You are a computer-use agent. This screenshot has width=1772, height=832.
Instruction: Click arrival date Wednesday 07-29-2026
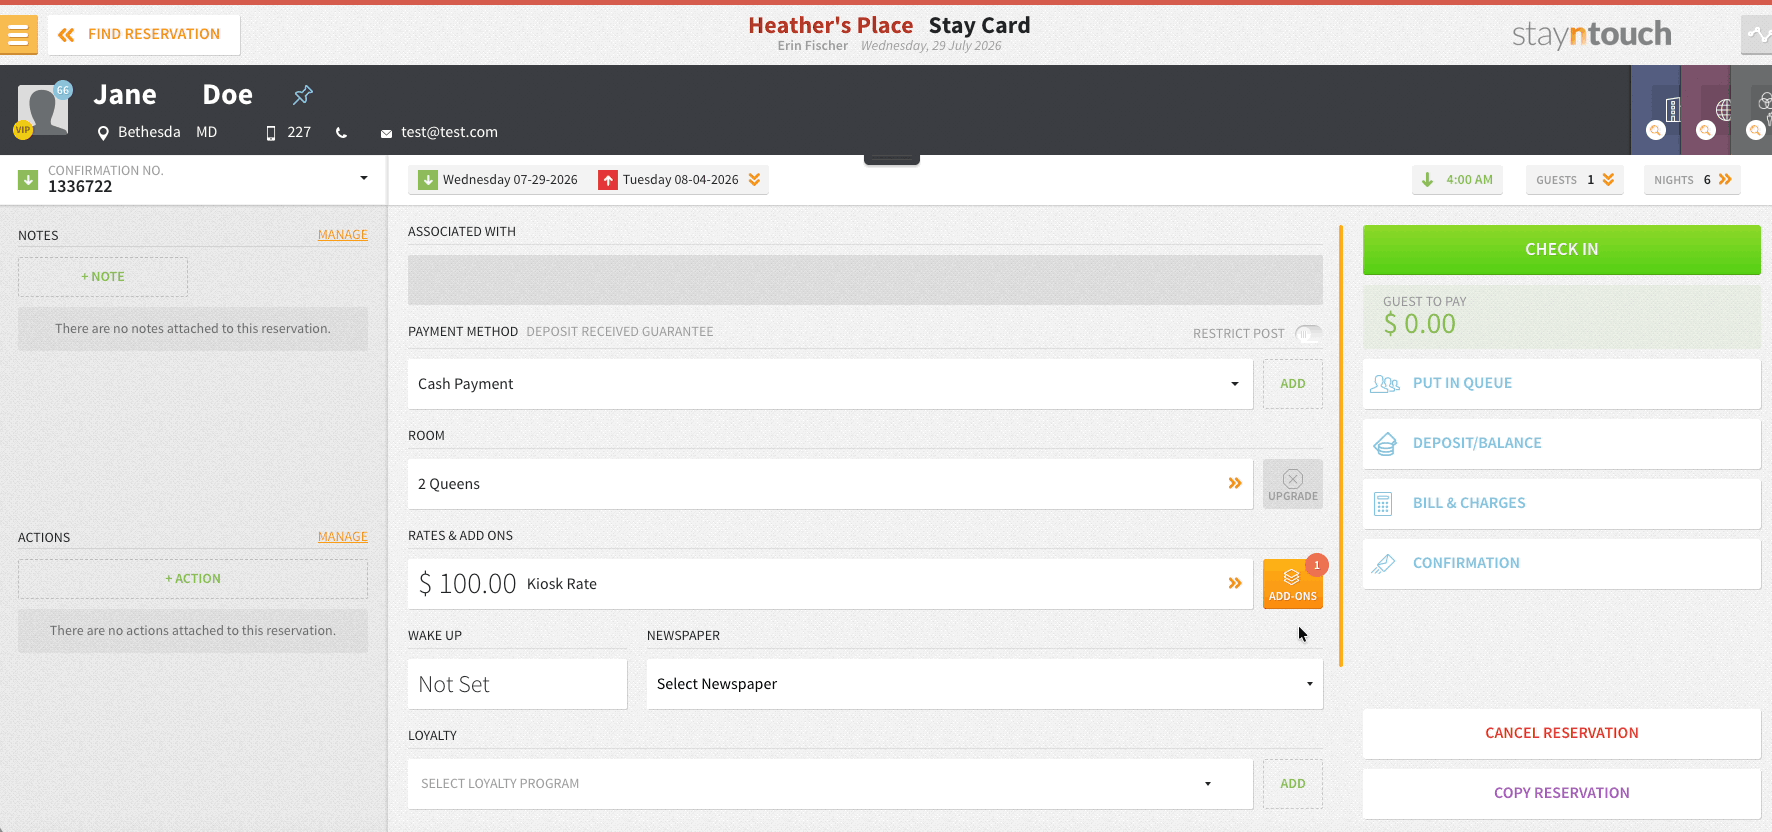[510, 180]
